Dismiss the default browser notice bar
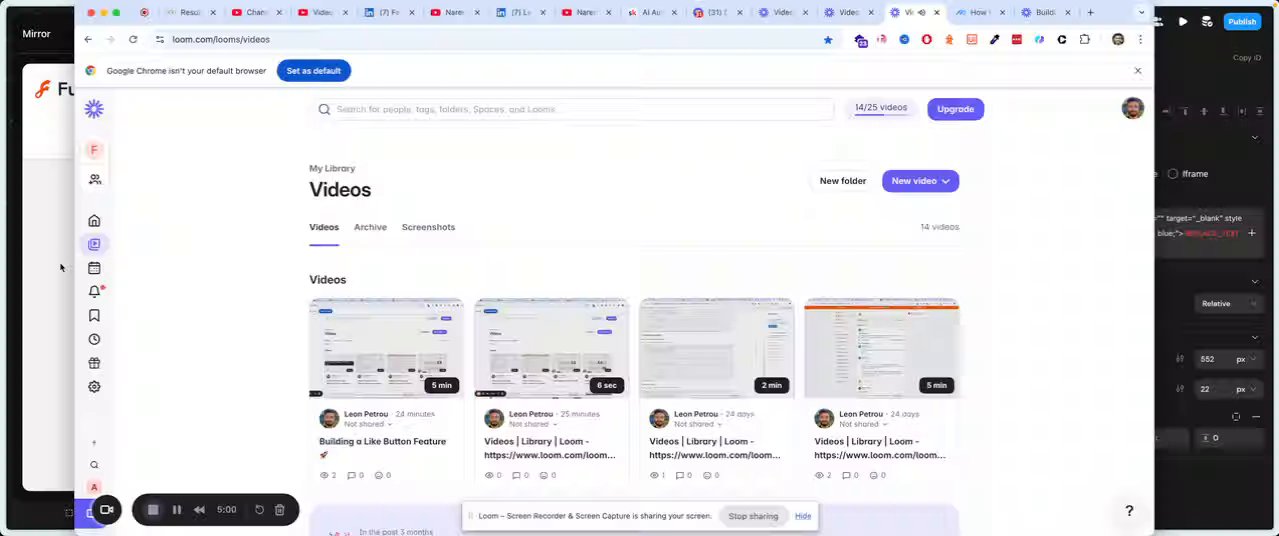1279x536 pixels. (1137, 71)
